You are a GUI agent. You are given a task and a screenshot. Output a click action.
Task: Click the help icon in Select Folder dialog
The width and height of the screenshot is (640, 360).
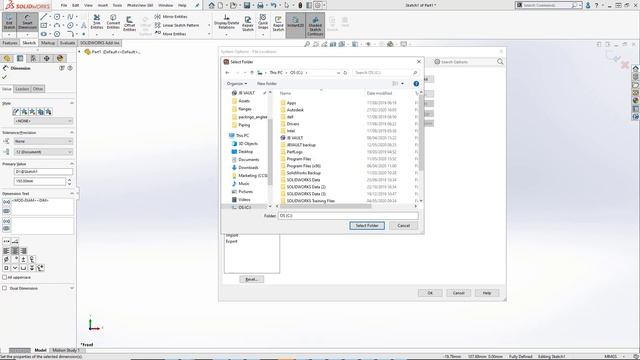(416, 83)
